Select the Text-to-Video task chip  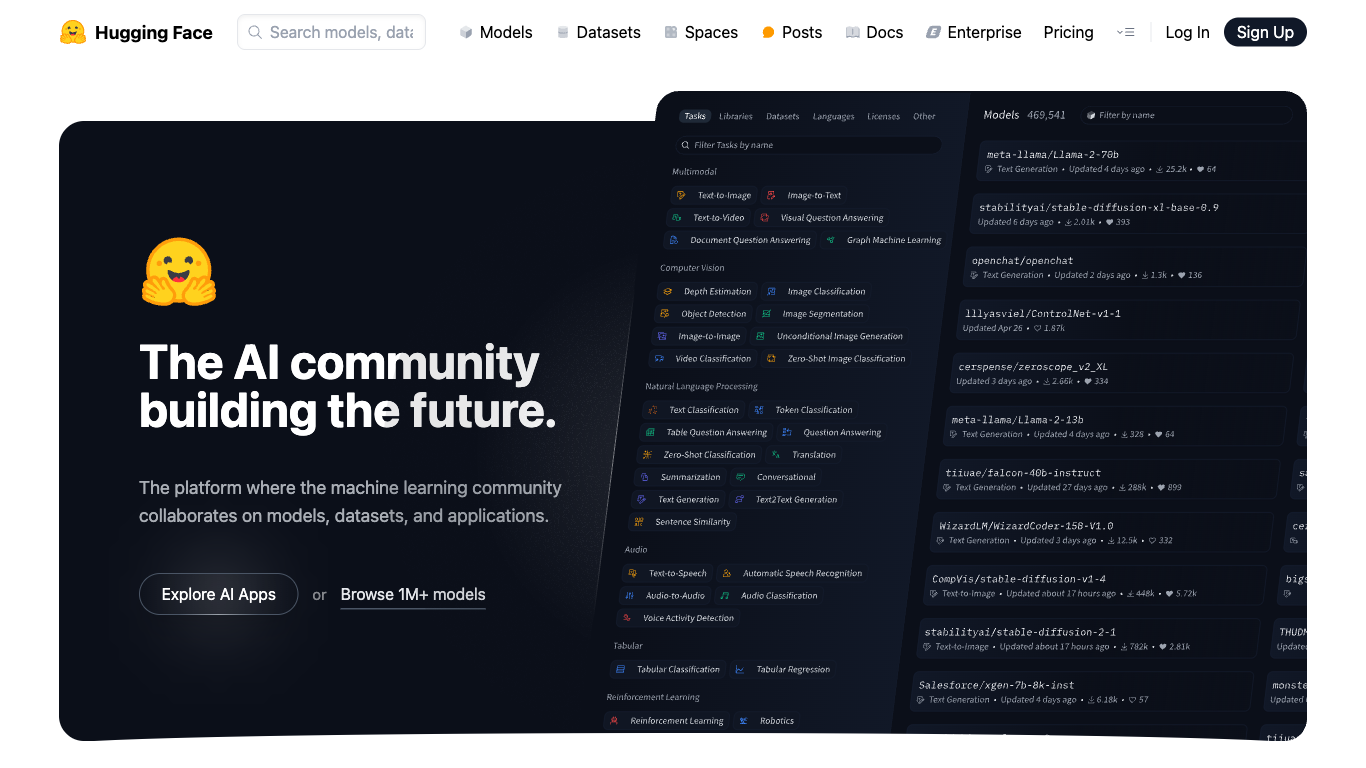tap(708, 217)
